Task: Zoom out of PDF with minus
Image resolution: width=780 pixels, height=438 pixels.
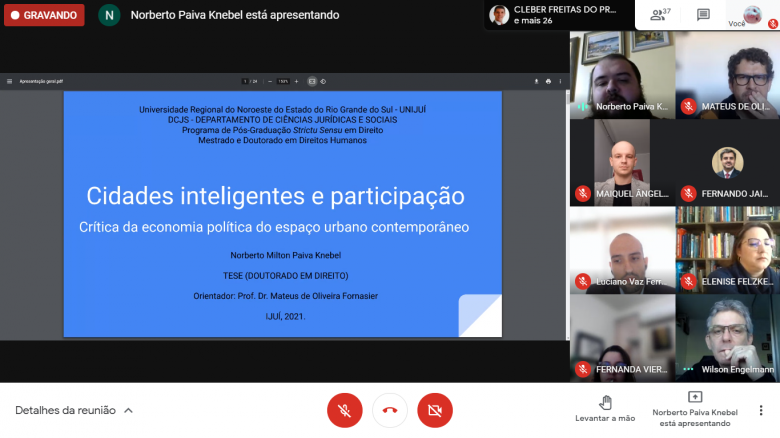Action: [x=270, y=81]
